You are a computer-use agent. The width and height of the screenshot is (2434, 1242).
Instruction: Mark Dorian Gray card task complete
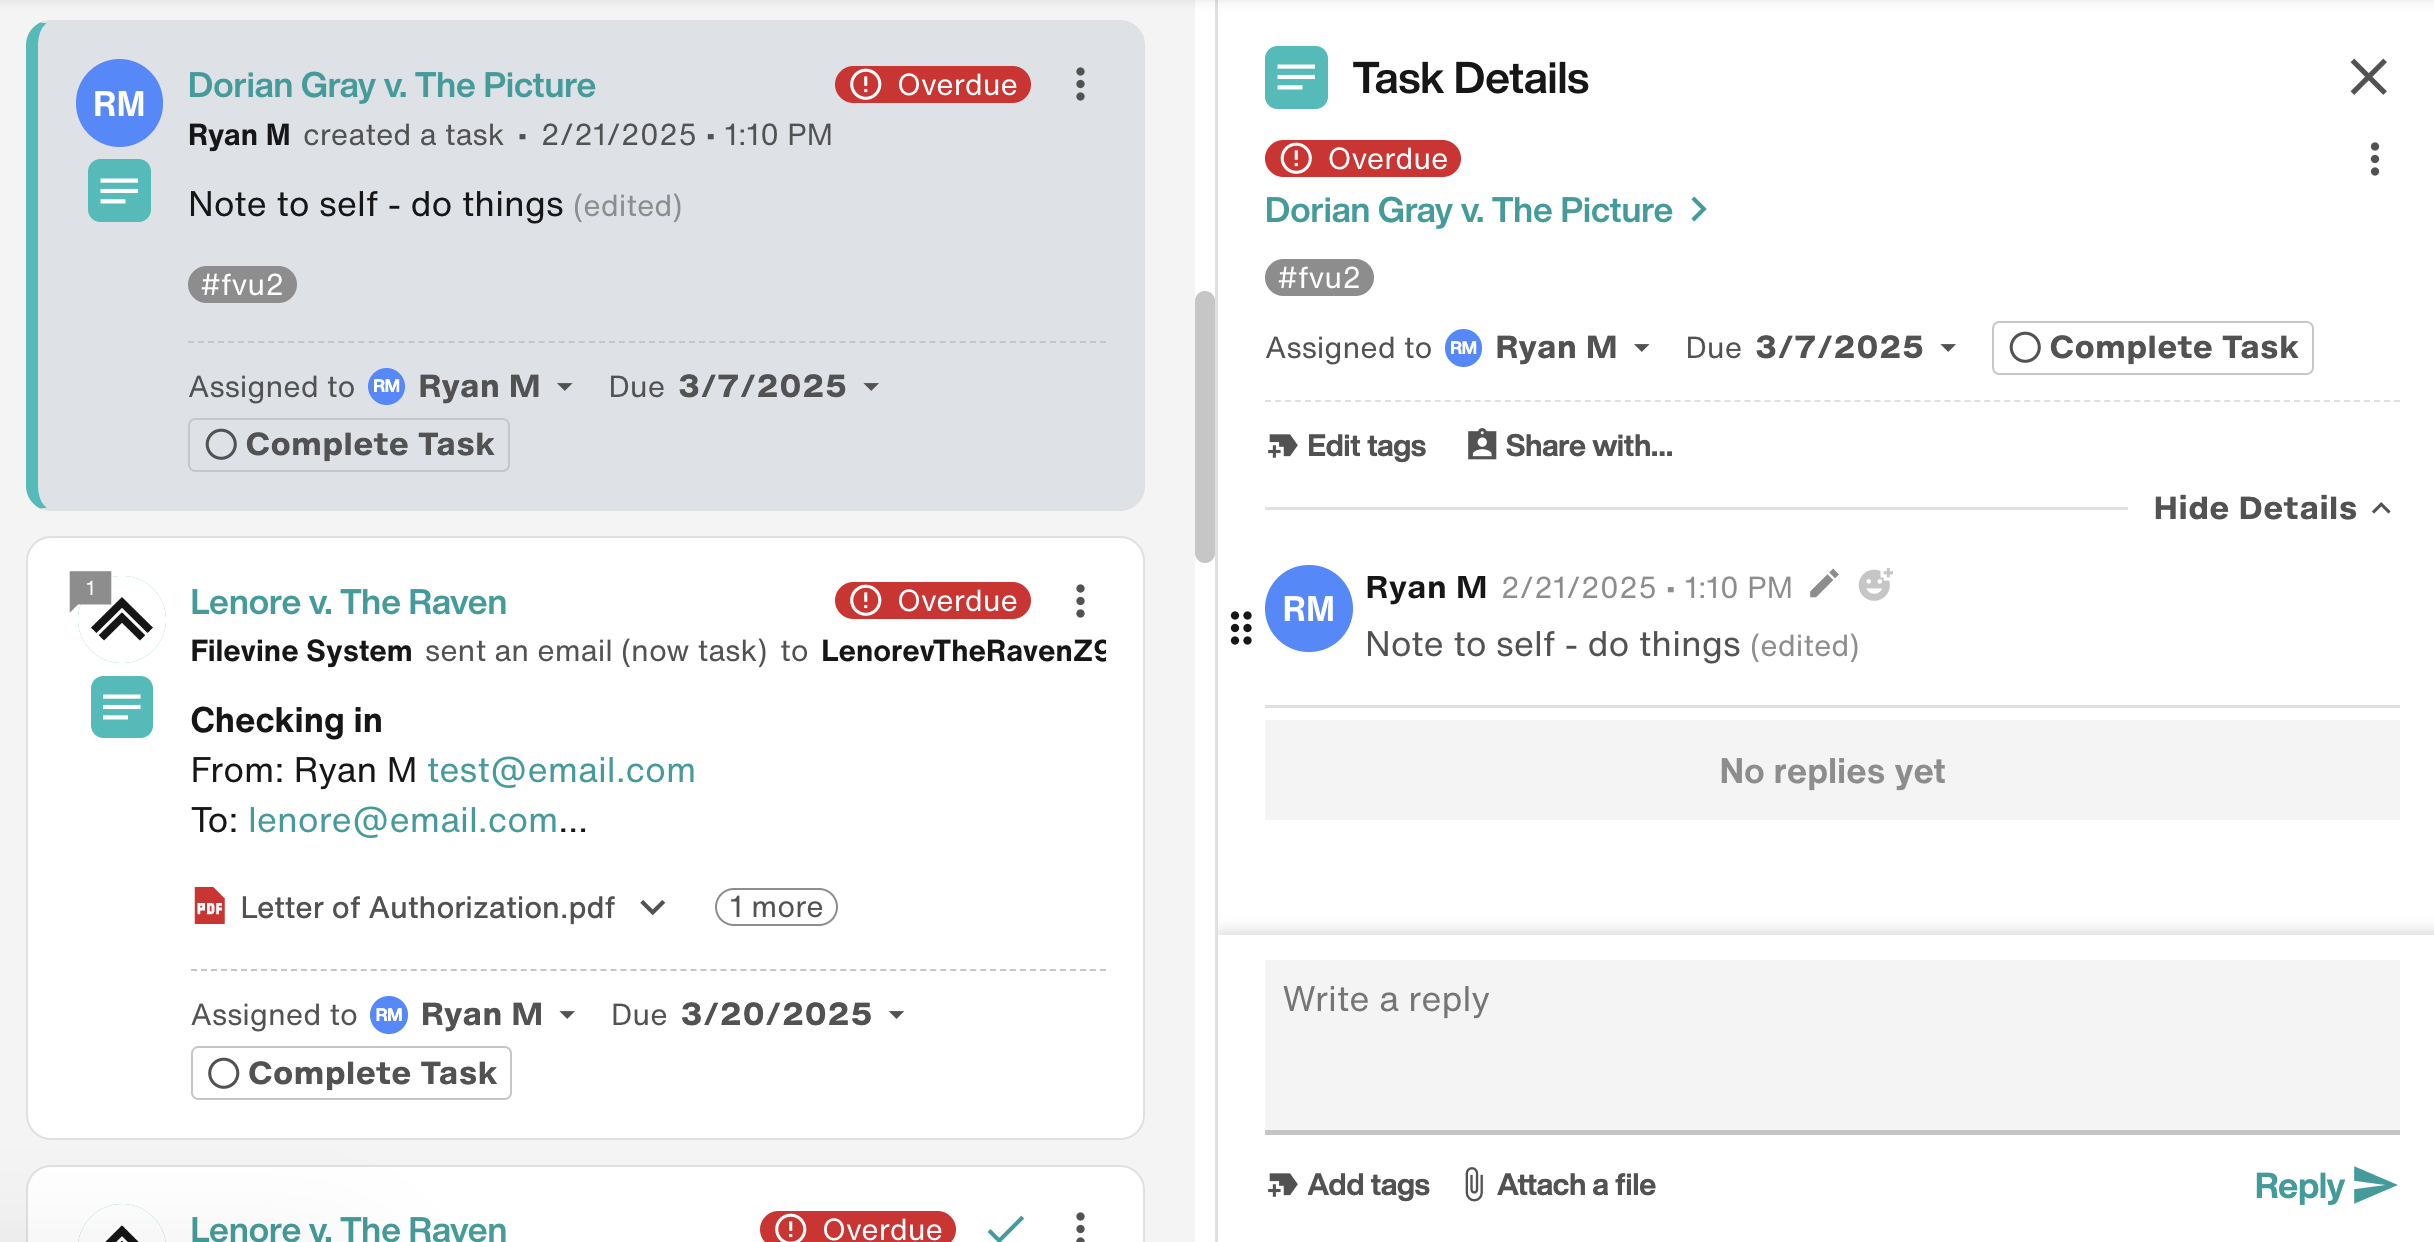pyautogui.click(x=349, y=444)
